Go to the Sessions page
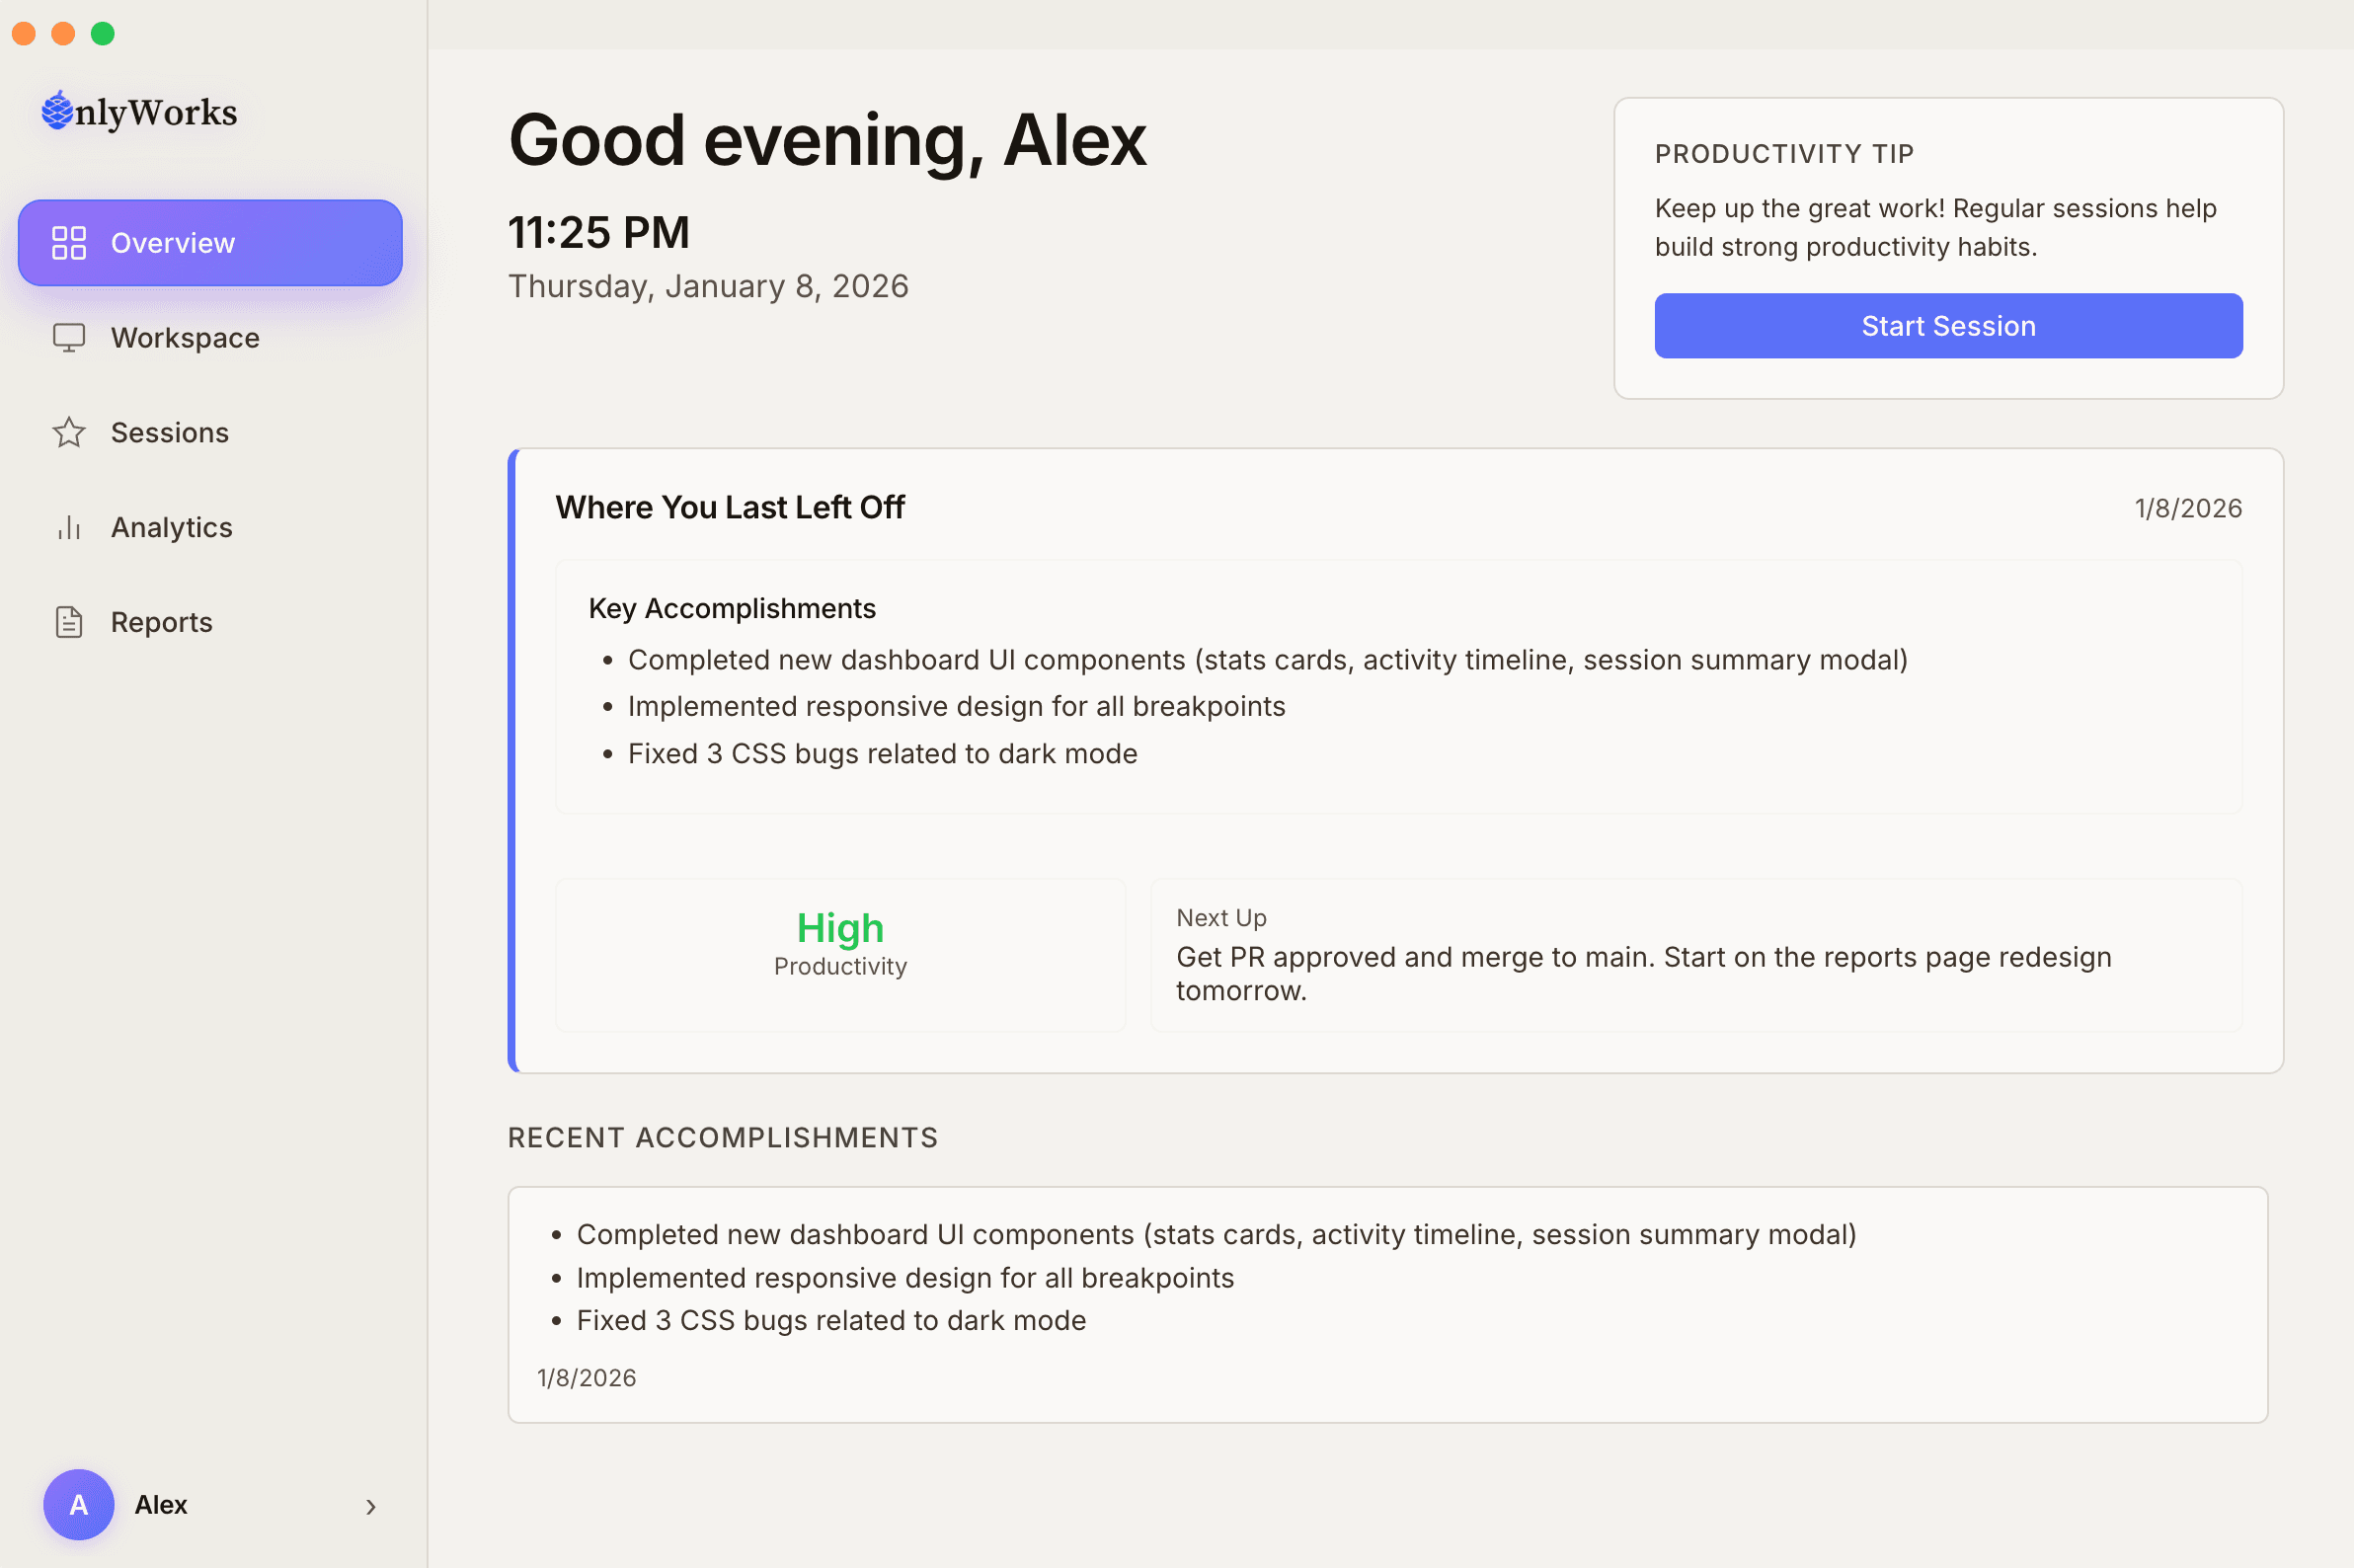Viewport: 2354px width, 1568px height. pyautogui.click(x=170, y=433)
